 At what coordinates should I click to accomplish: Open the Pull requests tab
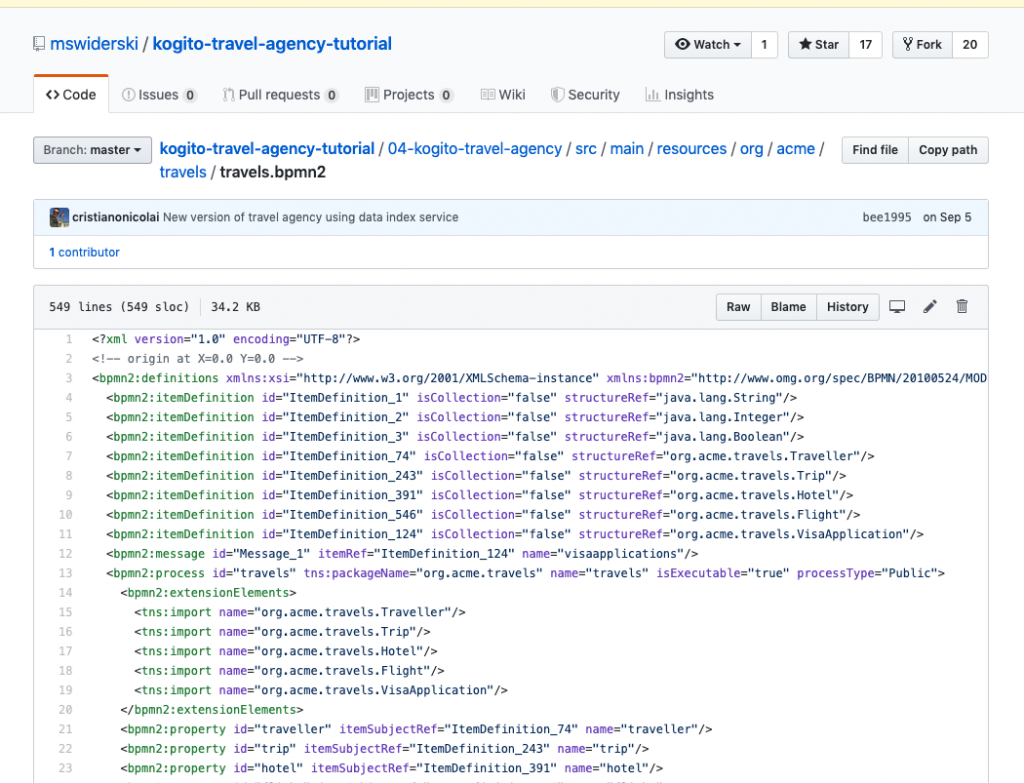(x=279, y=95)
